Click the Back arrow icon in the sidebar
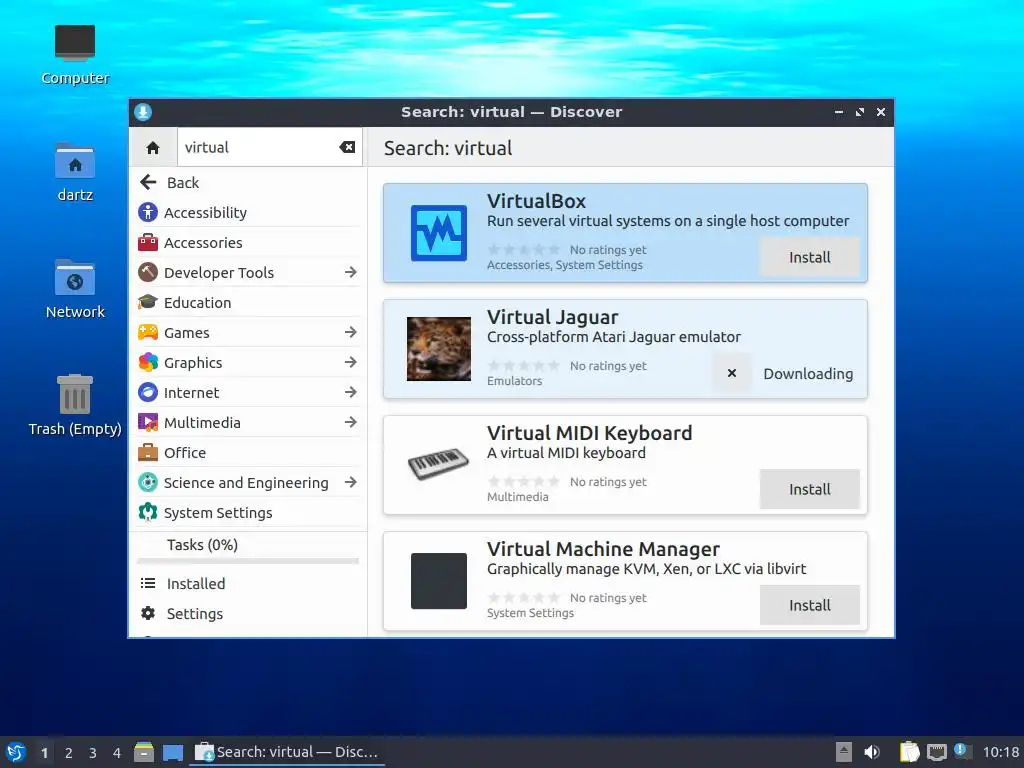 tap(148, 182)
